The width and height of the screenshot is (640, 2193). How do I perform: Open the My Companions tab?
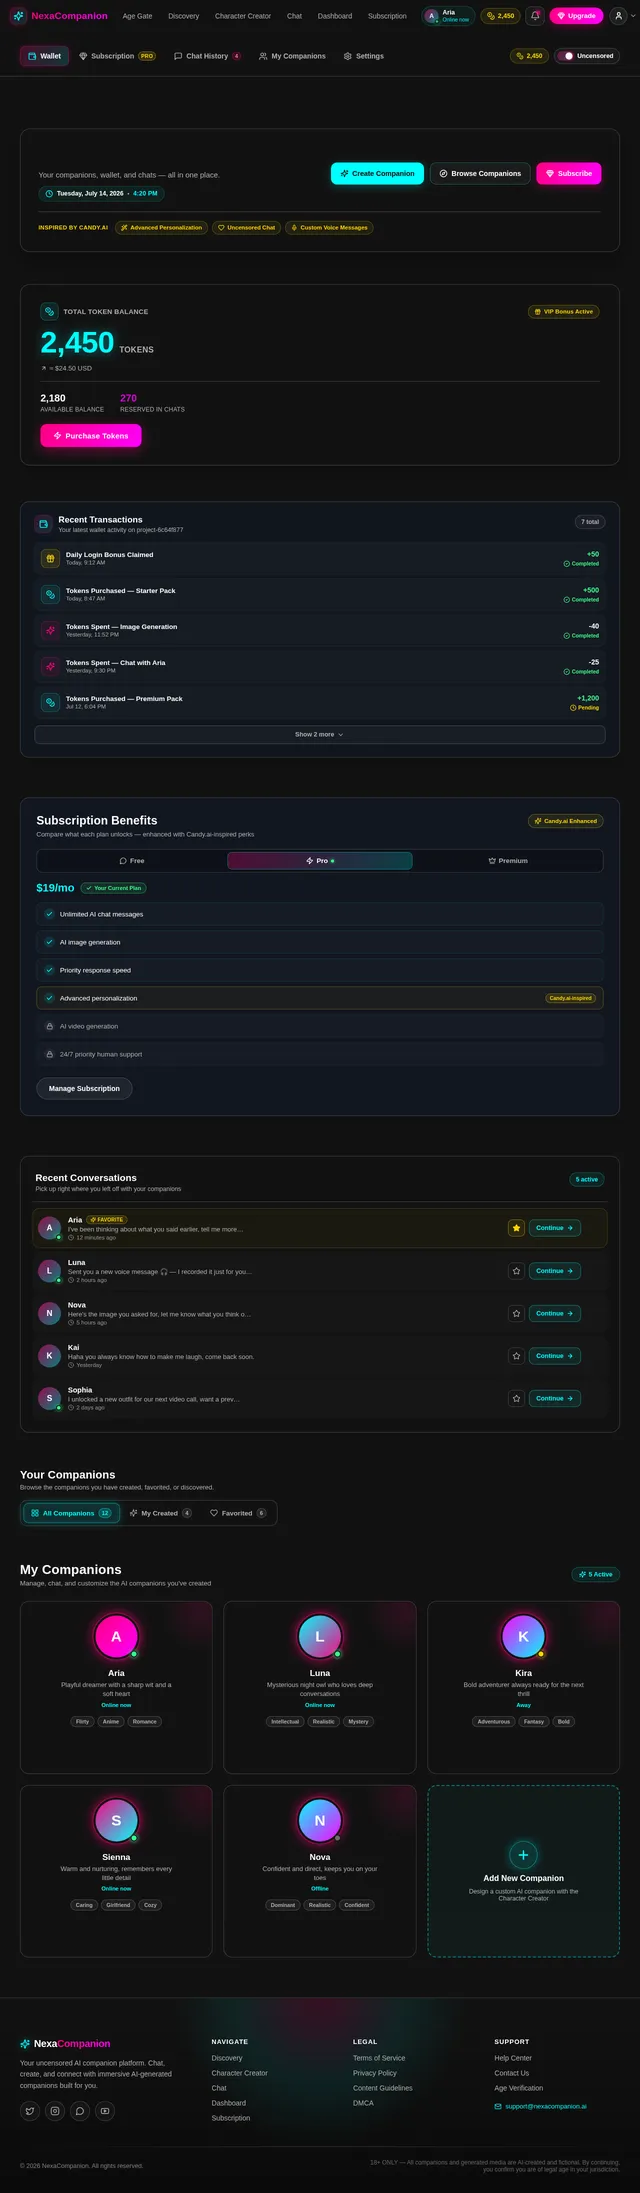(292, 56)
